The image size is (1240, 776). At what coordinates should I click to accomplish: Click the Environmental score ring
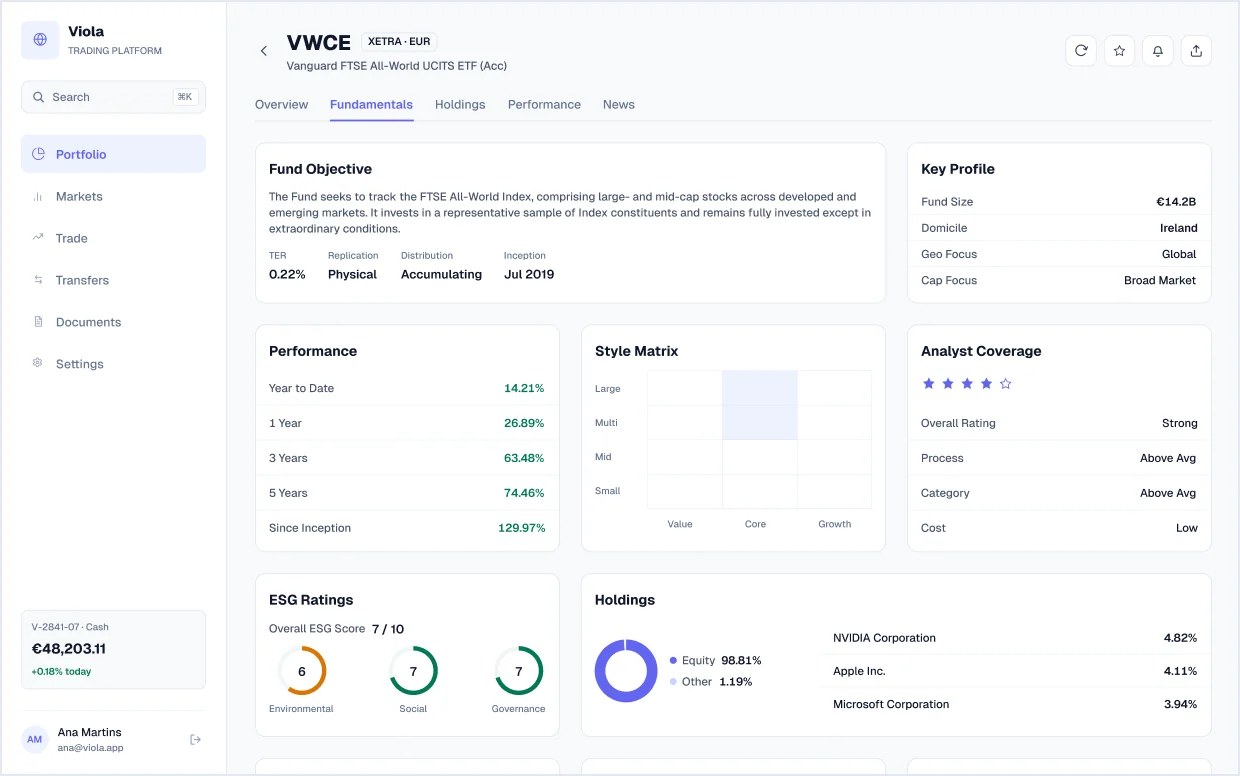[302, 671]
